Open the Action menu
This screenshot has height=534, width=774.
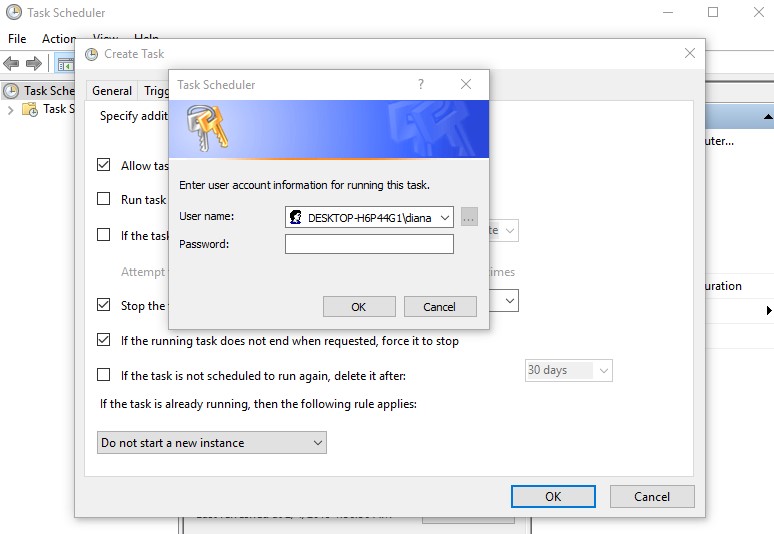click(x=58, y=38)
